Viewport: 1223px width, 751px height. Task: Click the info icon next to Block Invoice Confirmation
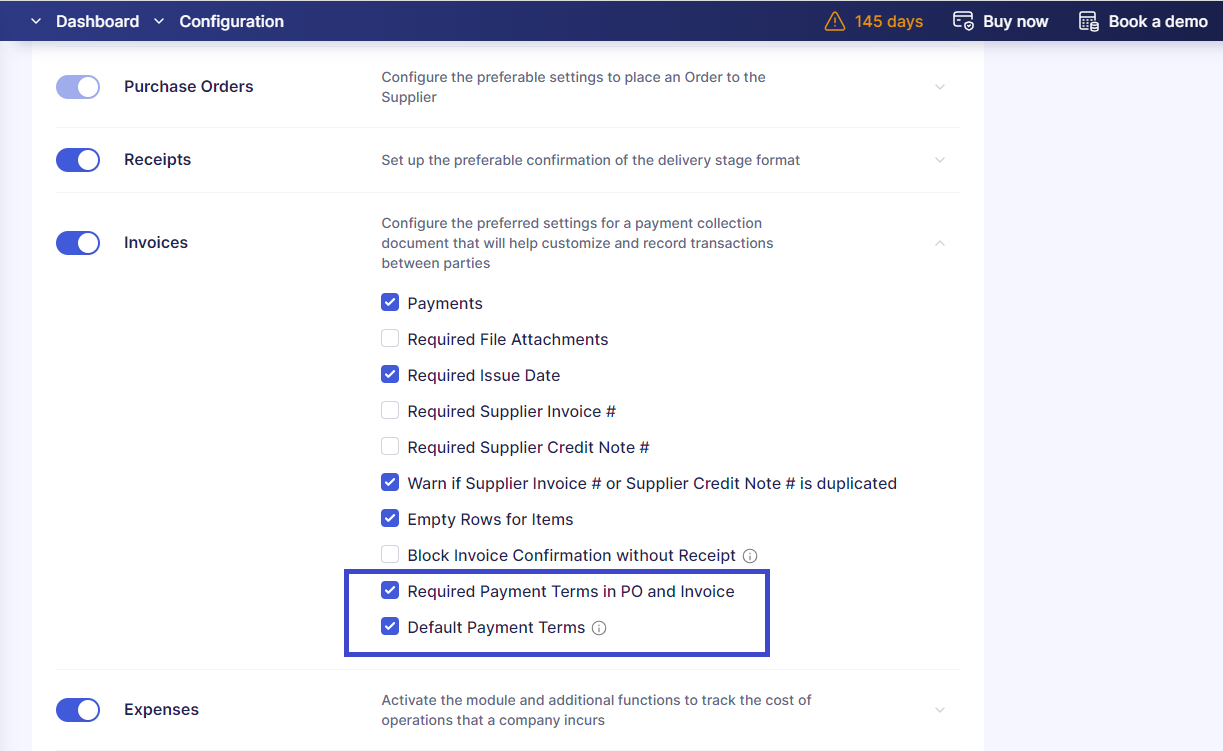750,555
